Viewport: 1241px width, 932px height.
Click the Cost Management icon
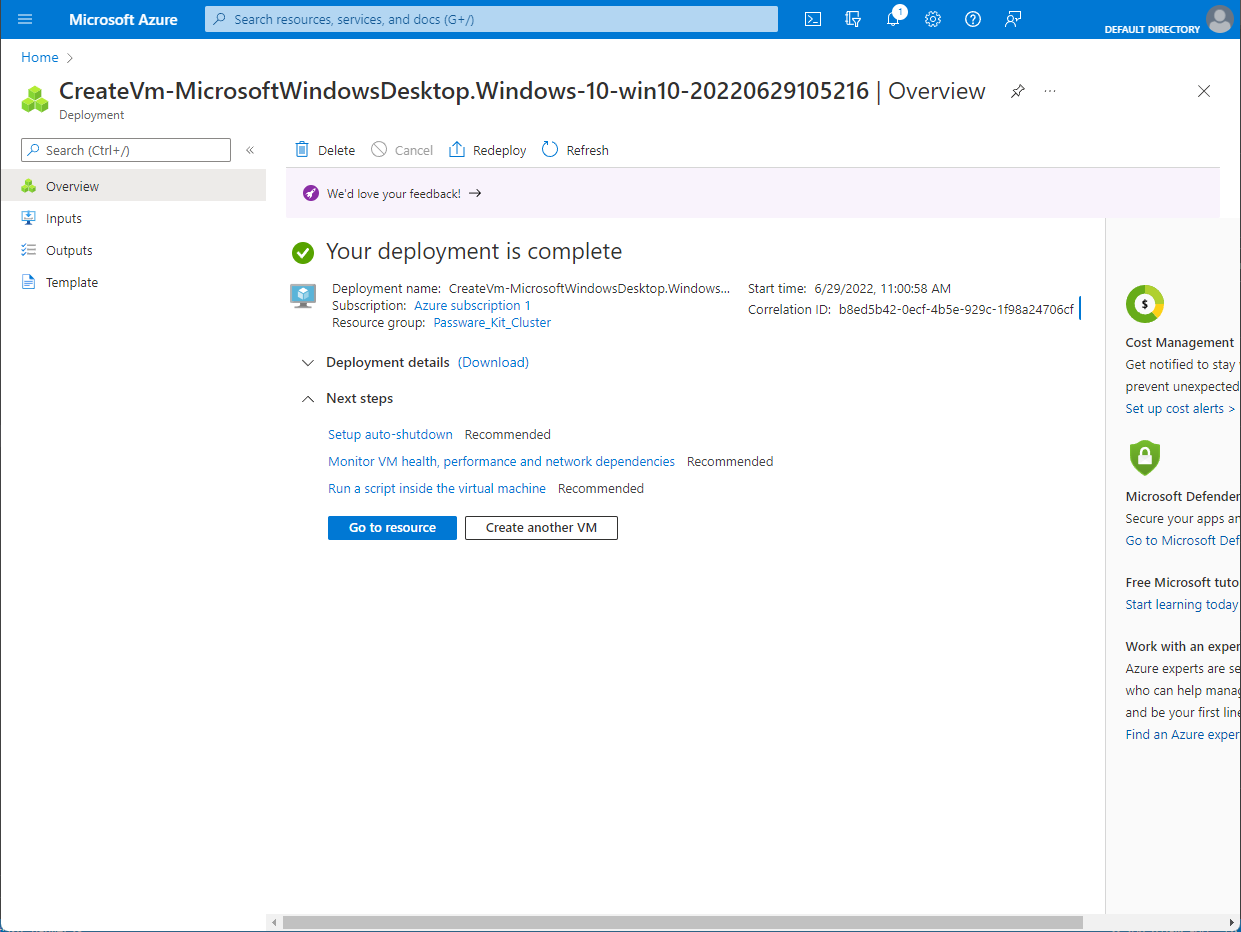pyautogui.click(x=1145, y=303)
